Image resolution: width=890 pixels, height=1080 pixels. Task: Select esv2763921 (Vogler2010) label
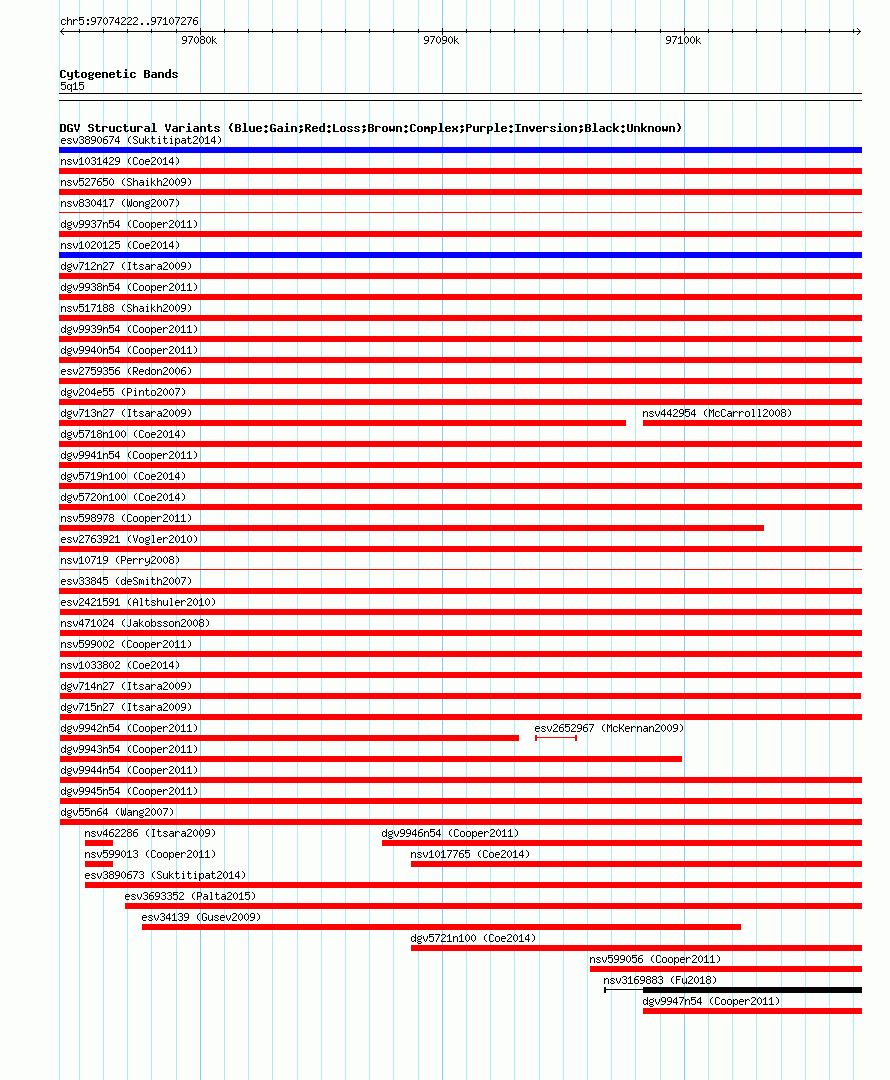click(x=129, y=539)
